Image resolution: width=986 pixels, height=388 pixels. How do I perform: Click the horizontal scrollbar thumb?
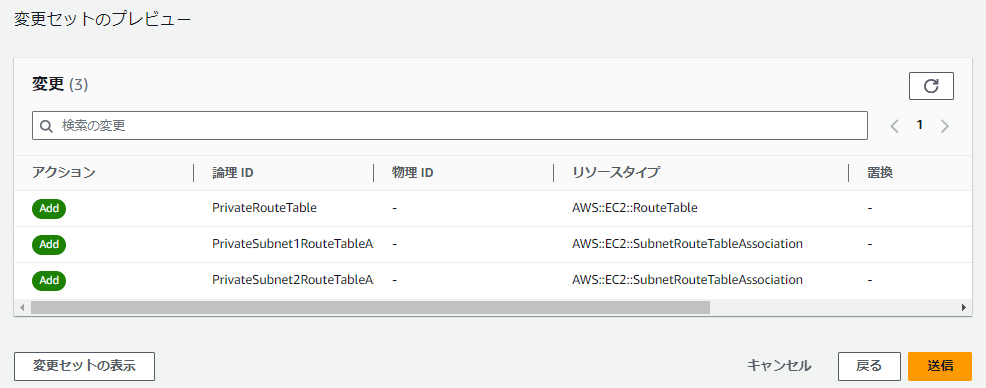coord(370,308)
